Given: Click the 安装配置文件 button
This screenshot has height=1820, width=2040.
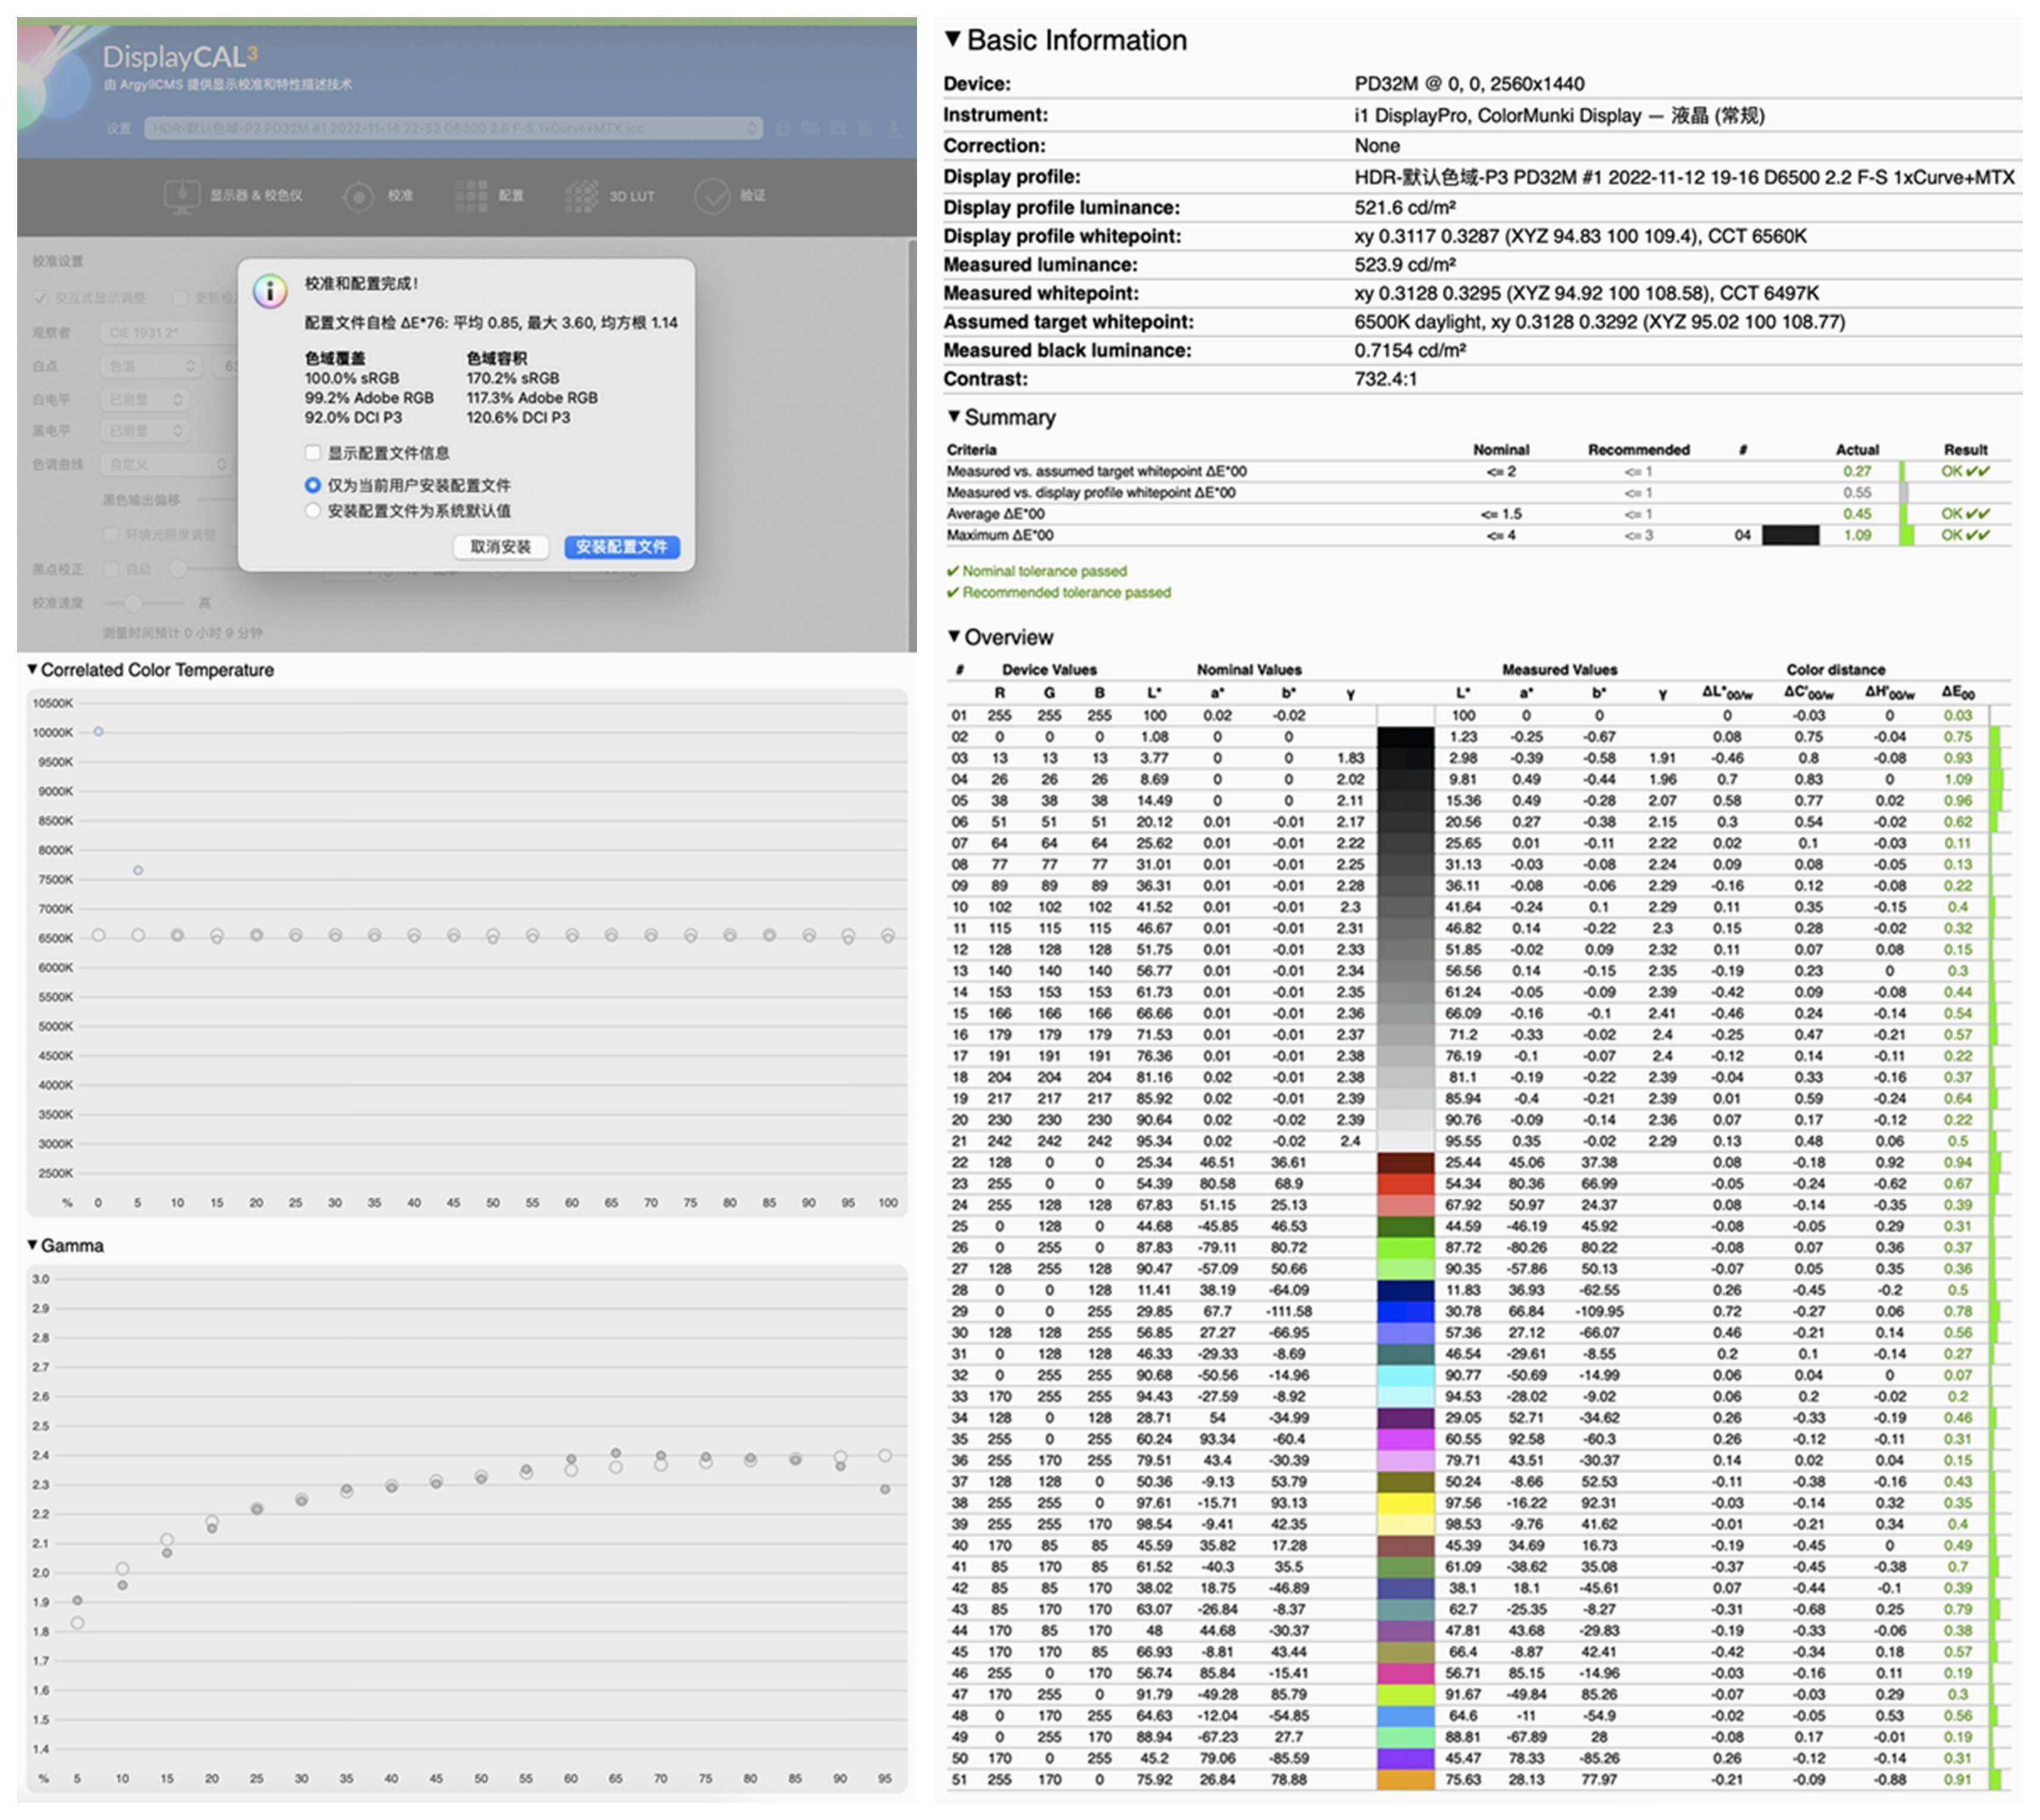Looking at the screenshot, I should (x=621, y=547).
